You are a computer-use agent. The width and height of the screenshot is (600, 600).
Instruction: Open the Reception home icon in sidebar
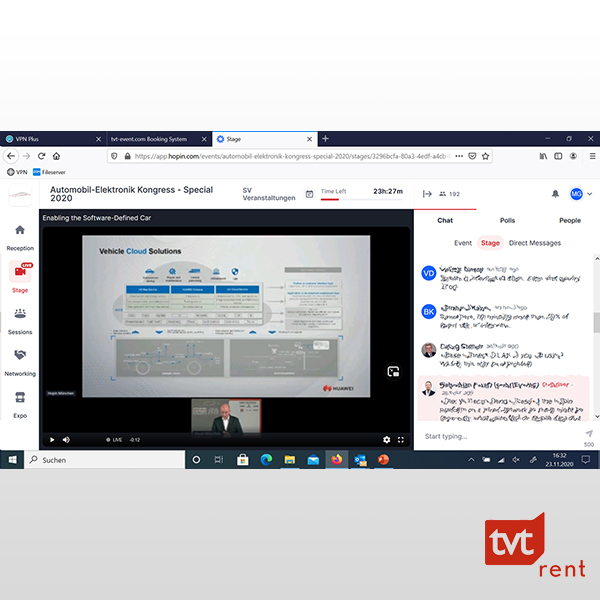(x=20, y=230)
